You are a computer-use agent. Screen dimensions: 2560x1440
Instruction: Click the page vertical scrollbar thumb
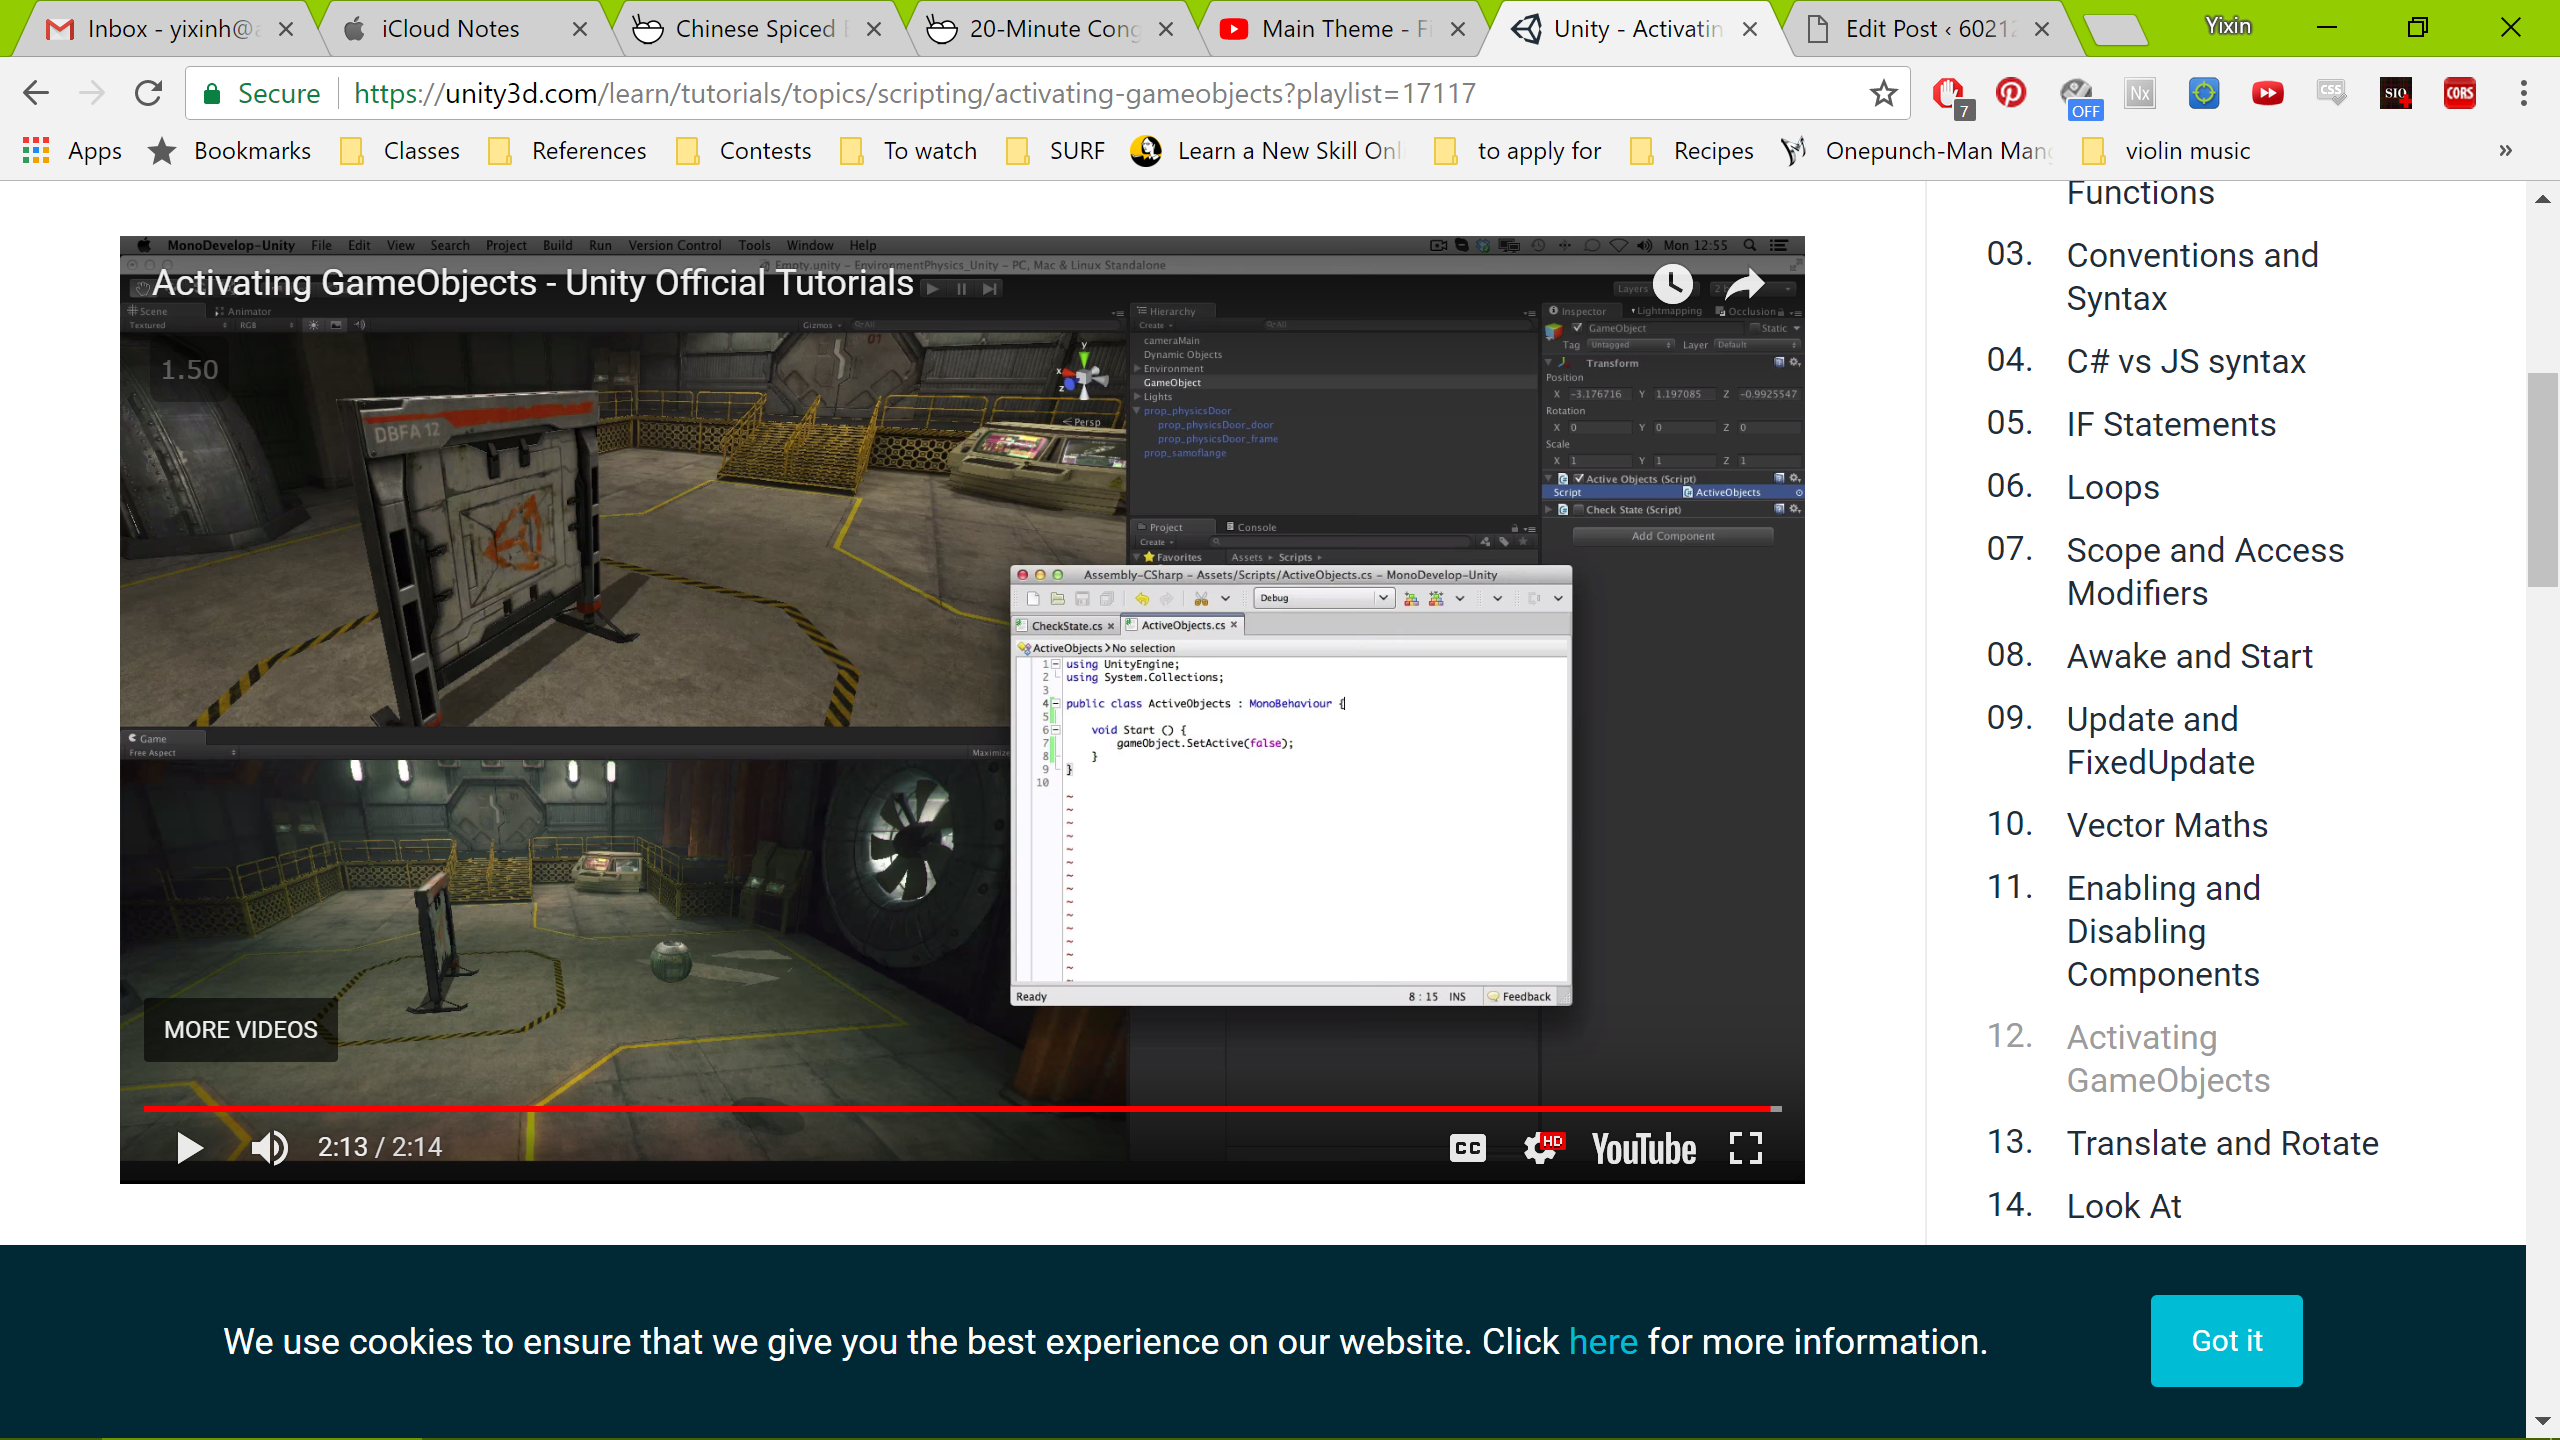[x=2542, y=480]
